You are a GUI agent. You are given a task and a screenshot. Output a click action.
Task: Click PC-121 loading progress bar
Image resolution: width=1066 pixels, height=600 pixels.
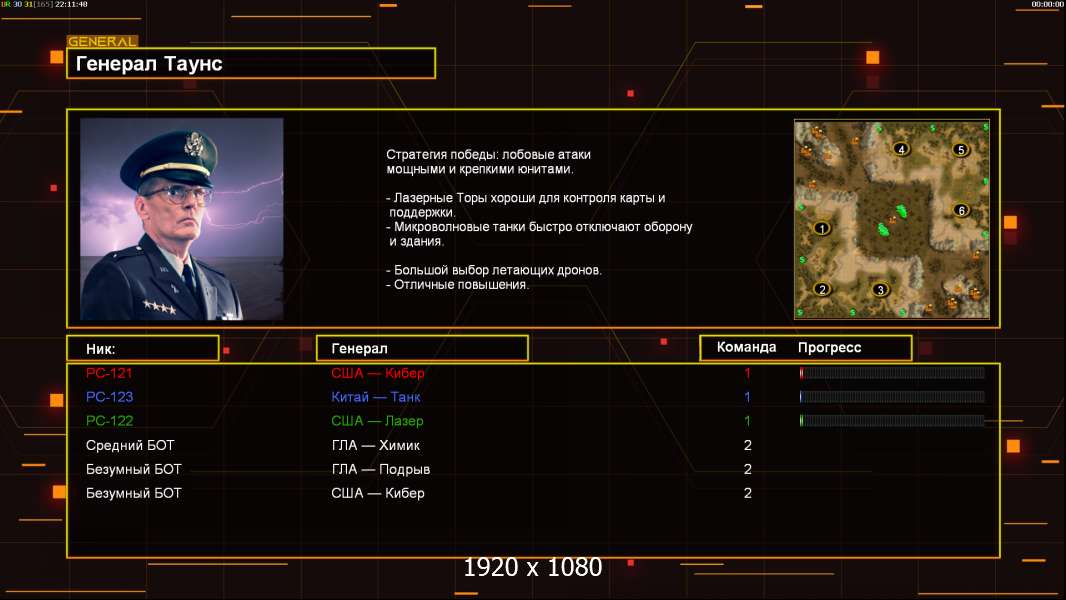pyautogui.click(x=892, y=372)
